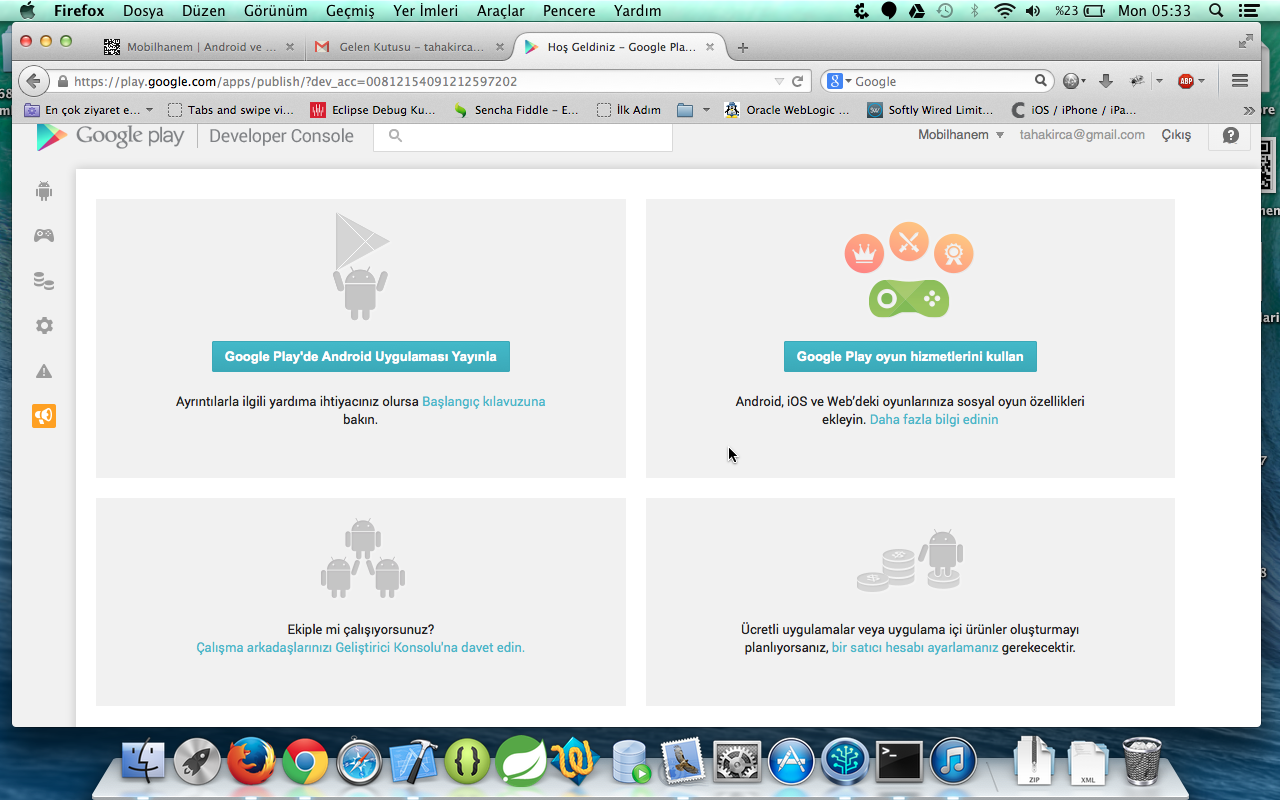
Task: Click the Google Play logo in header
Action: pyautogui.click(x=111, y=136)
